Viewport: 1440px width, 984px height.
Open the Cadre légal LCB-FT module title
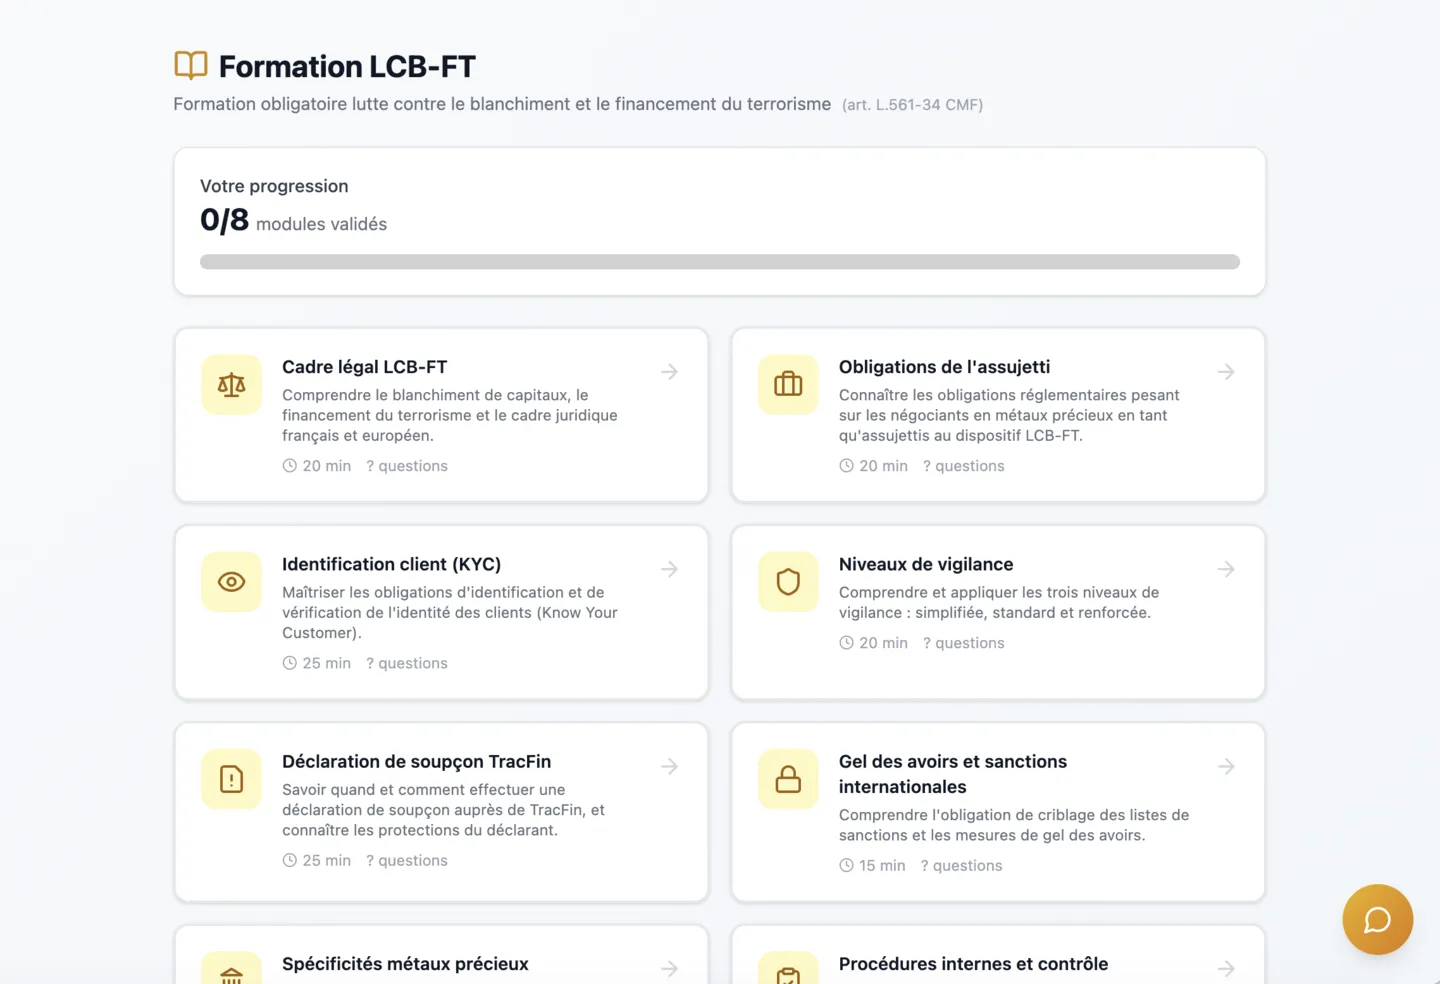point(364,367)
